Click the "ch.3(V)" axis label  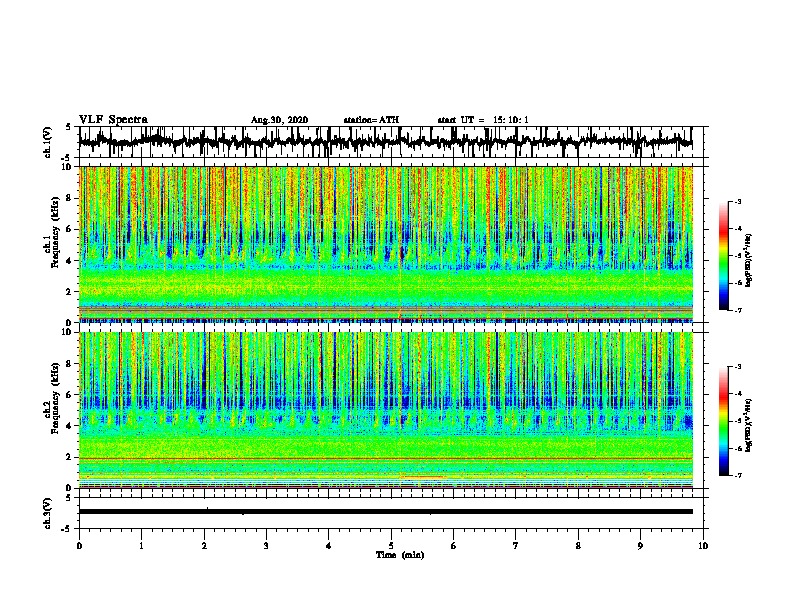pyautogui.click(x=48, y=513)
